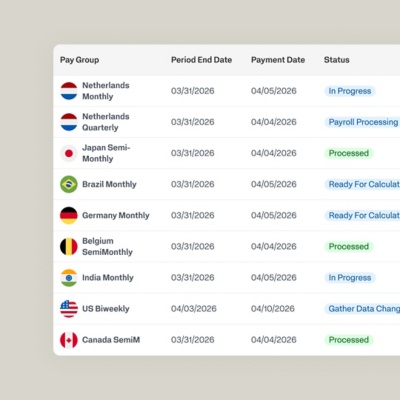Open the Canada SemiM pay group
The width and height of the screenshot is (400, 400).
111,340
